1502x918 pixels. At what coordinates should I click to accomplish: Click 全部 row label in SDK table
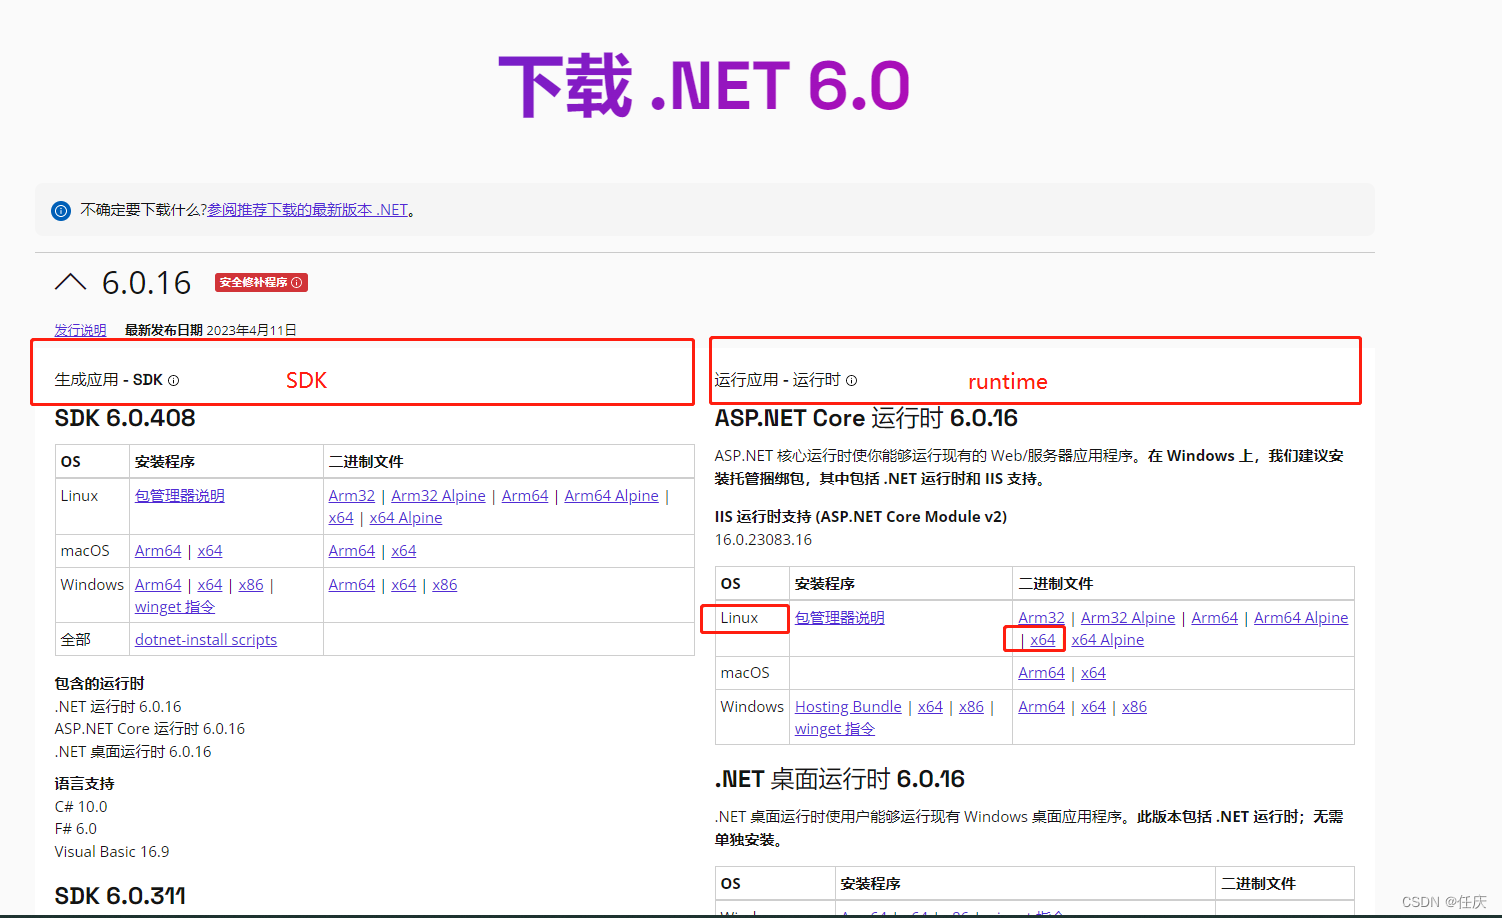click(x=75, y=640)
